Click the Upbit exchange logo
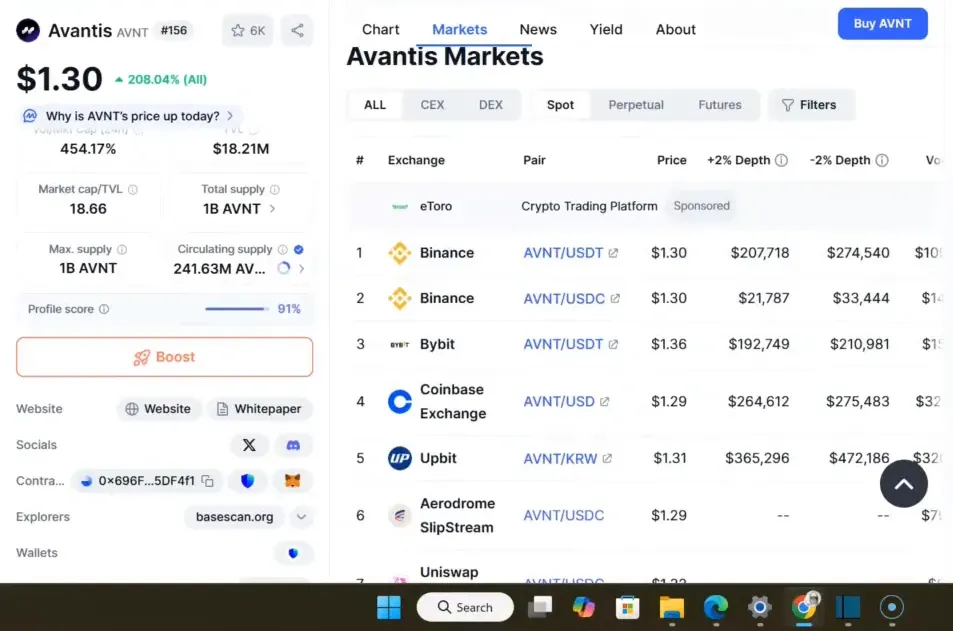This screenshot has height=631, width=953. pyautogui.click(x=399, y=458)
